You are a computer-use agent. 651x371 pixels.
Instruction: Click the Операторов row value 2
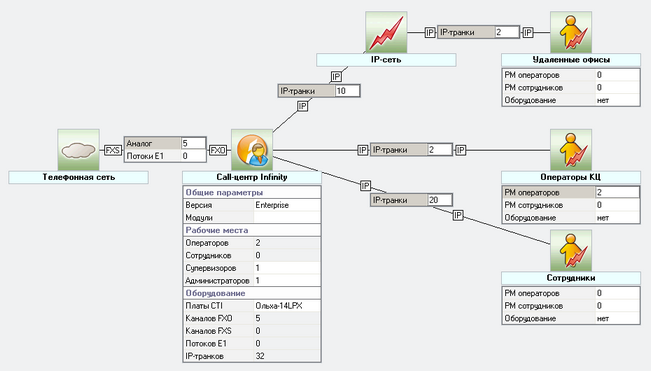click(286, 243)
